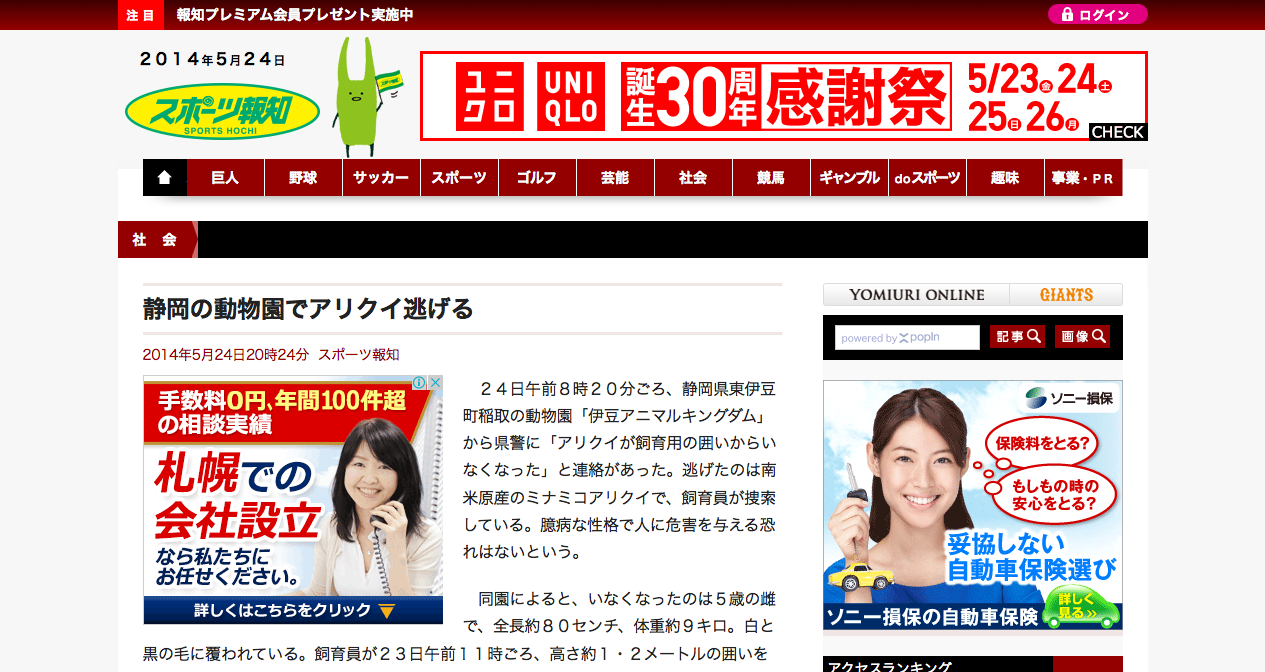This screenshot has height=672, width=1265.
Task: Open the ゴルフ menu tab
Action: pyautogui.click(x=537, y=178)
